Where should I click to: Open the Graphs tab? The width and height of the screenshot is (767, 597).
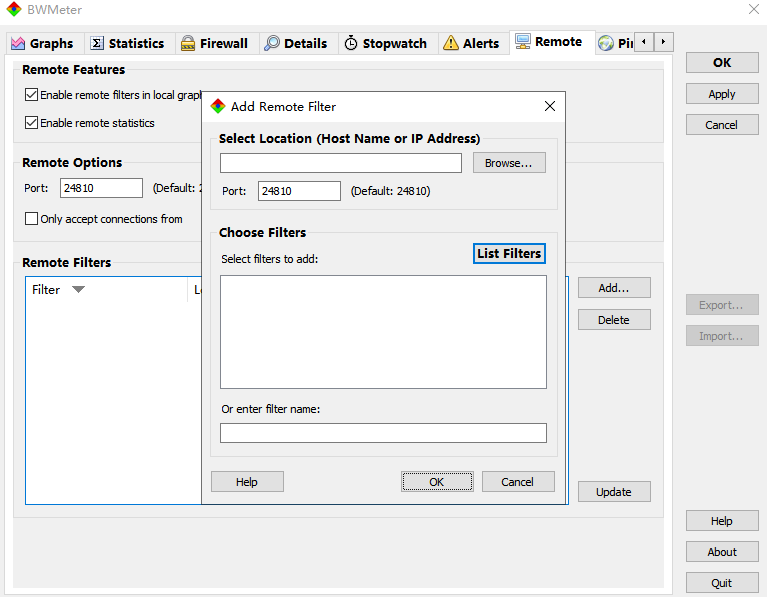[43, 44]
